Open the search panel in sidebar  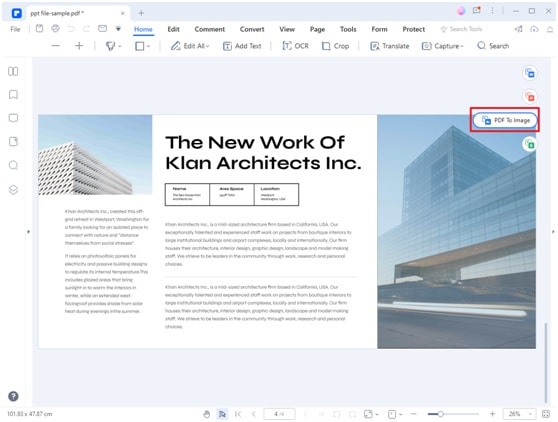13,165
